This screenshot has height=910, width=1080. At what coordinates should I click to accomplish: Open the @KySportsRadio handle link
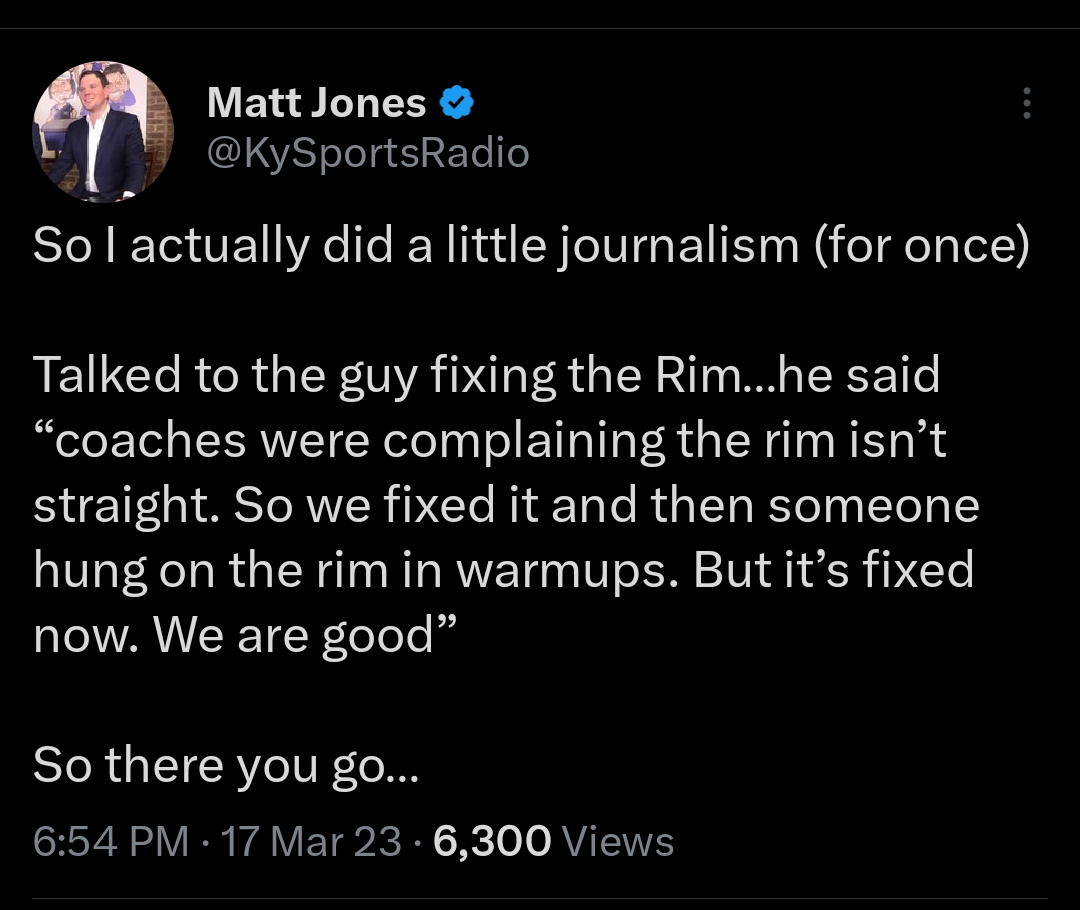(x=367, y=153)
